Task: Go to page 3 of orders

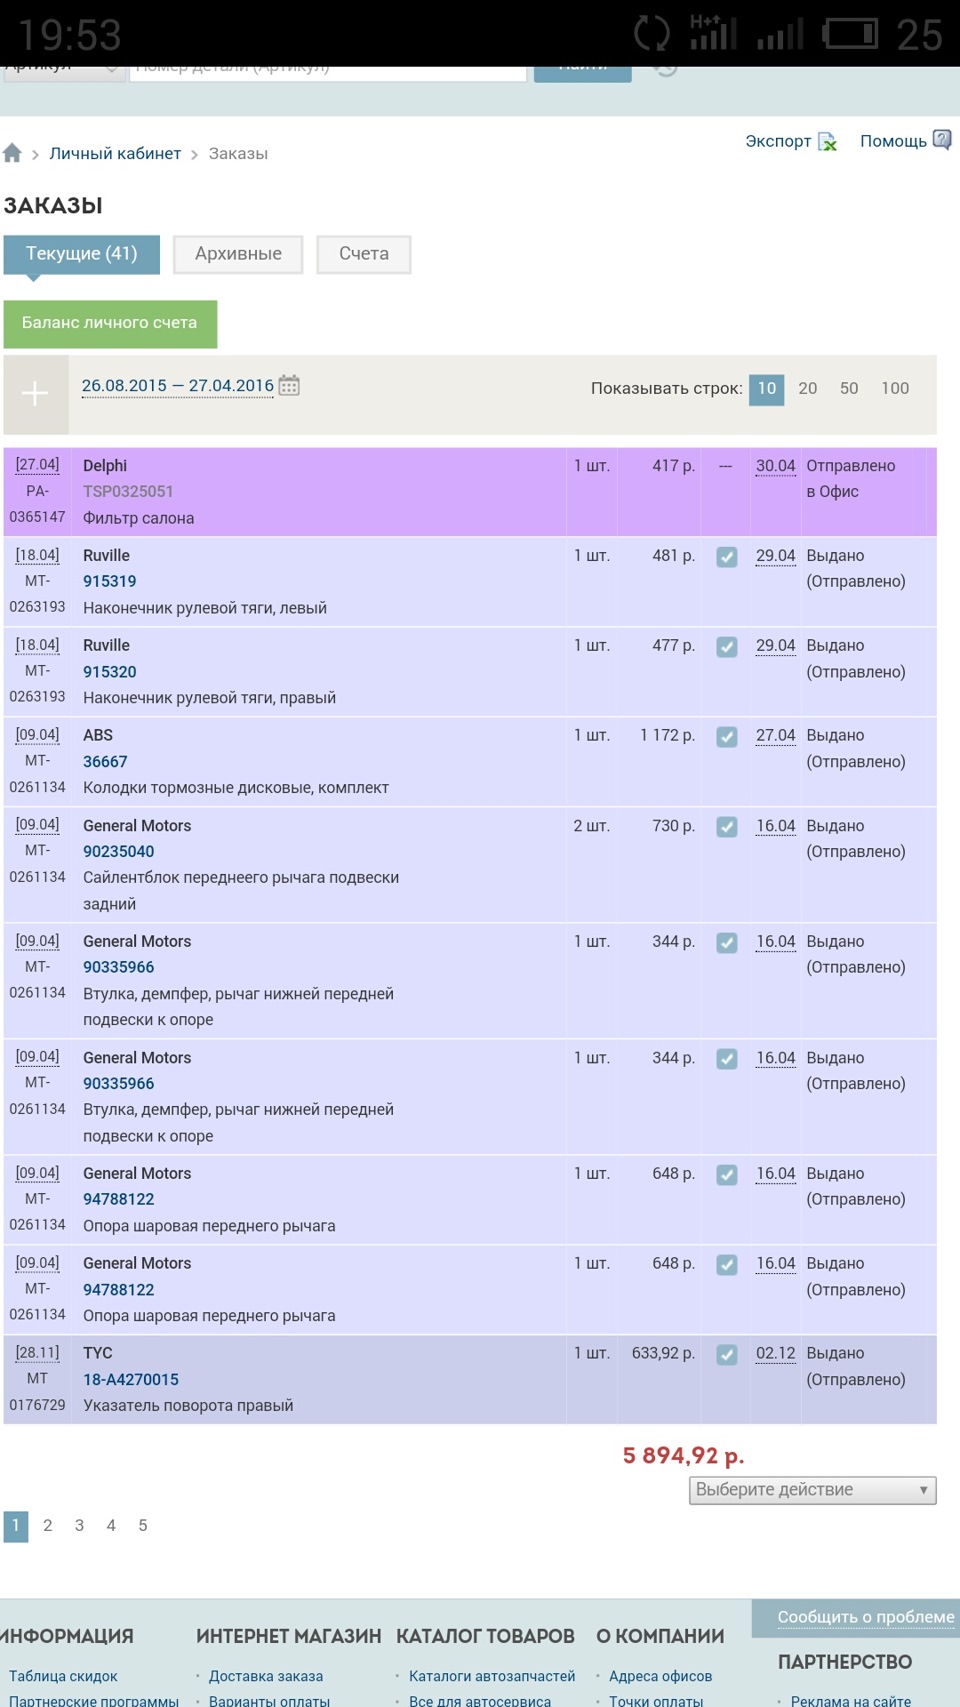Action: 79,1525
